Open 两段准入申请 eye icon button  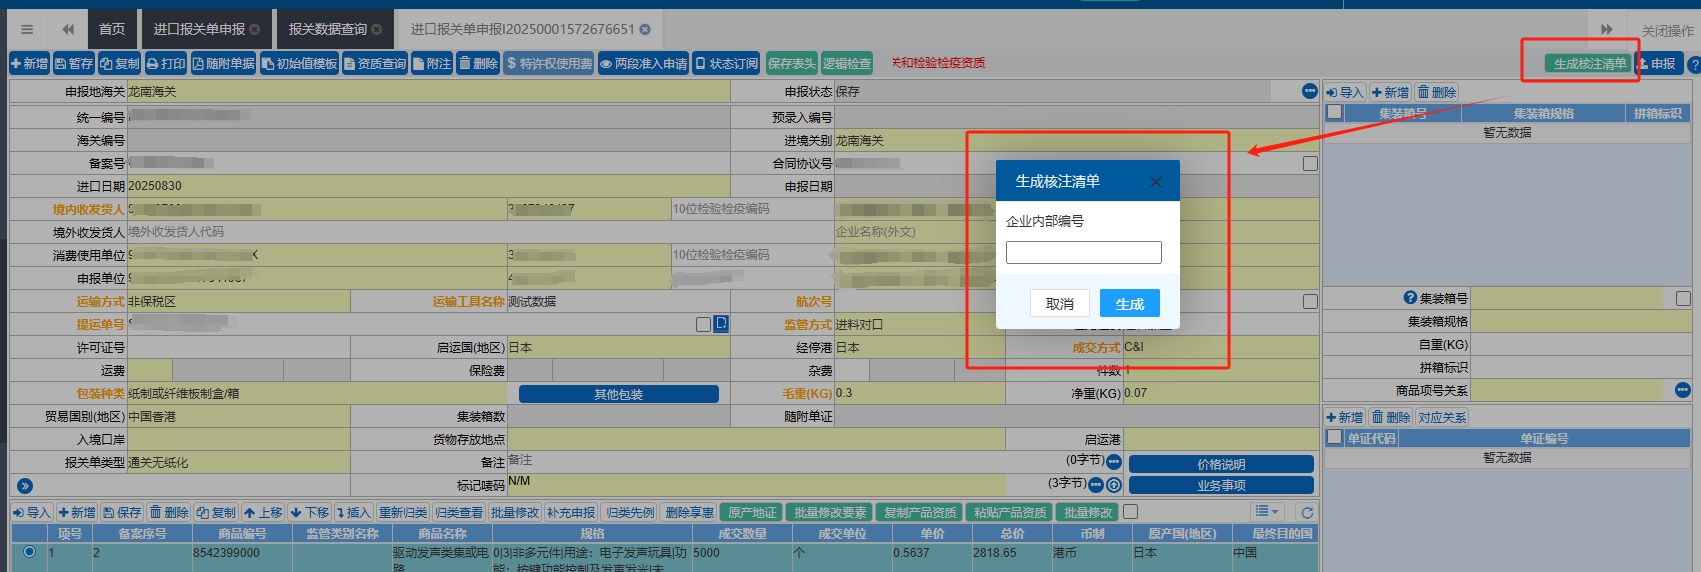(x=644, y=64)
